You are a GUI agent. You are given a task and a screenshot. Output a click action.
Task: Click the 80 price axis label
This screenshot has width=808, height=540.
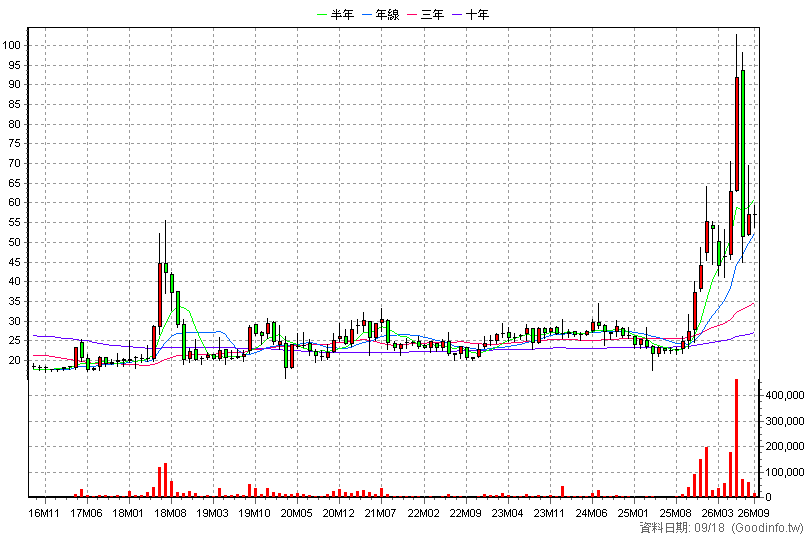[14, 124]
